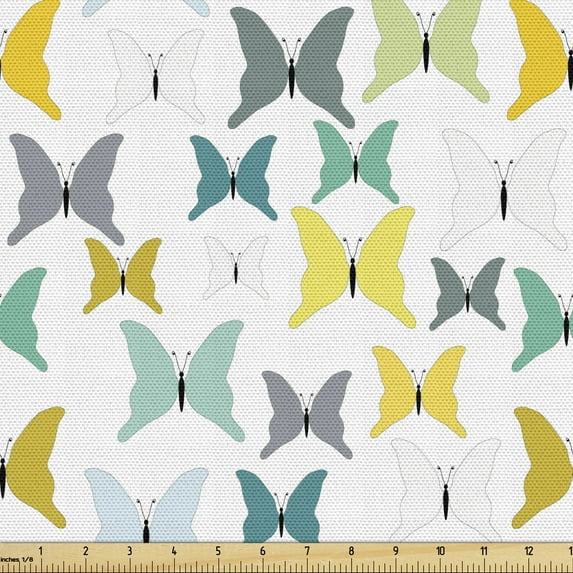
Task: Select the small olive-mustard butterfly
Action: pos(123,276)
